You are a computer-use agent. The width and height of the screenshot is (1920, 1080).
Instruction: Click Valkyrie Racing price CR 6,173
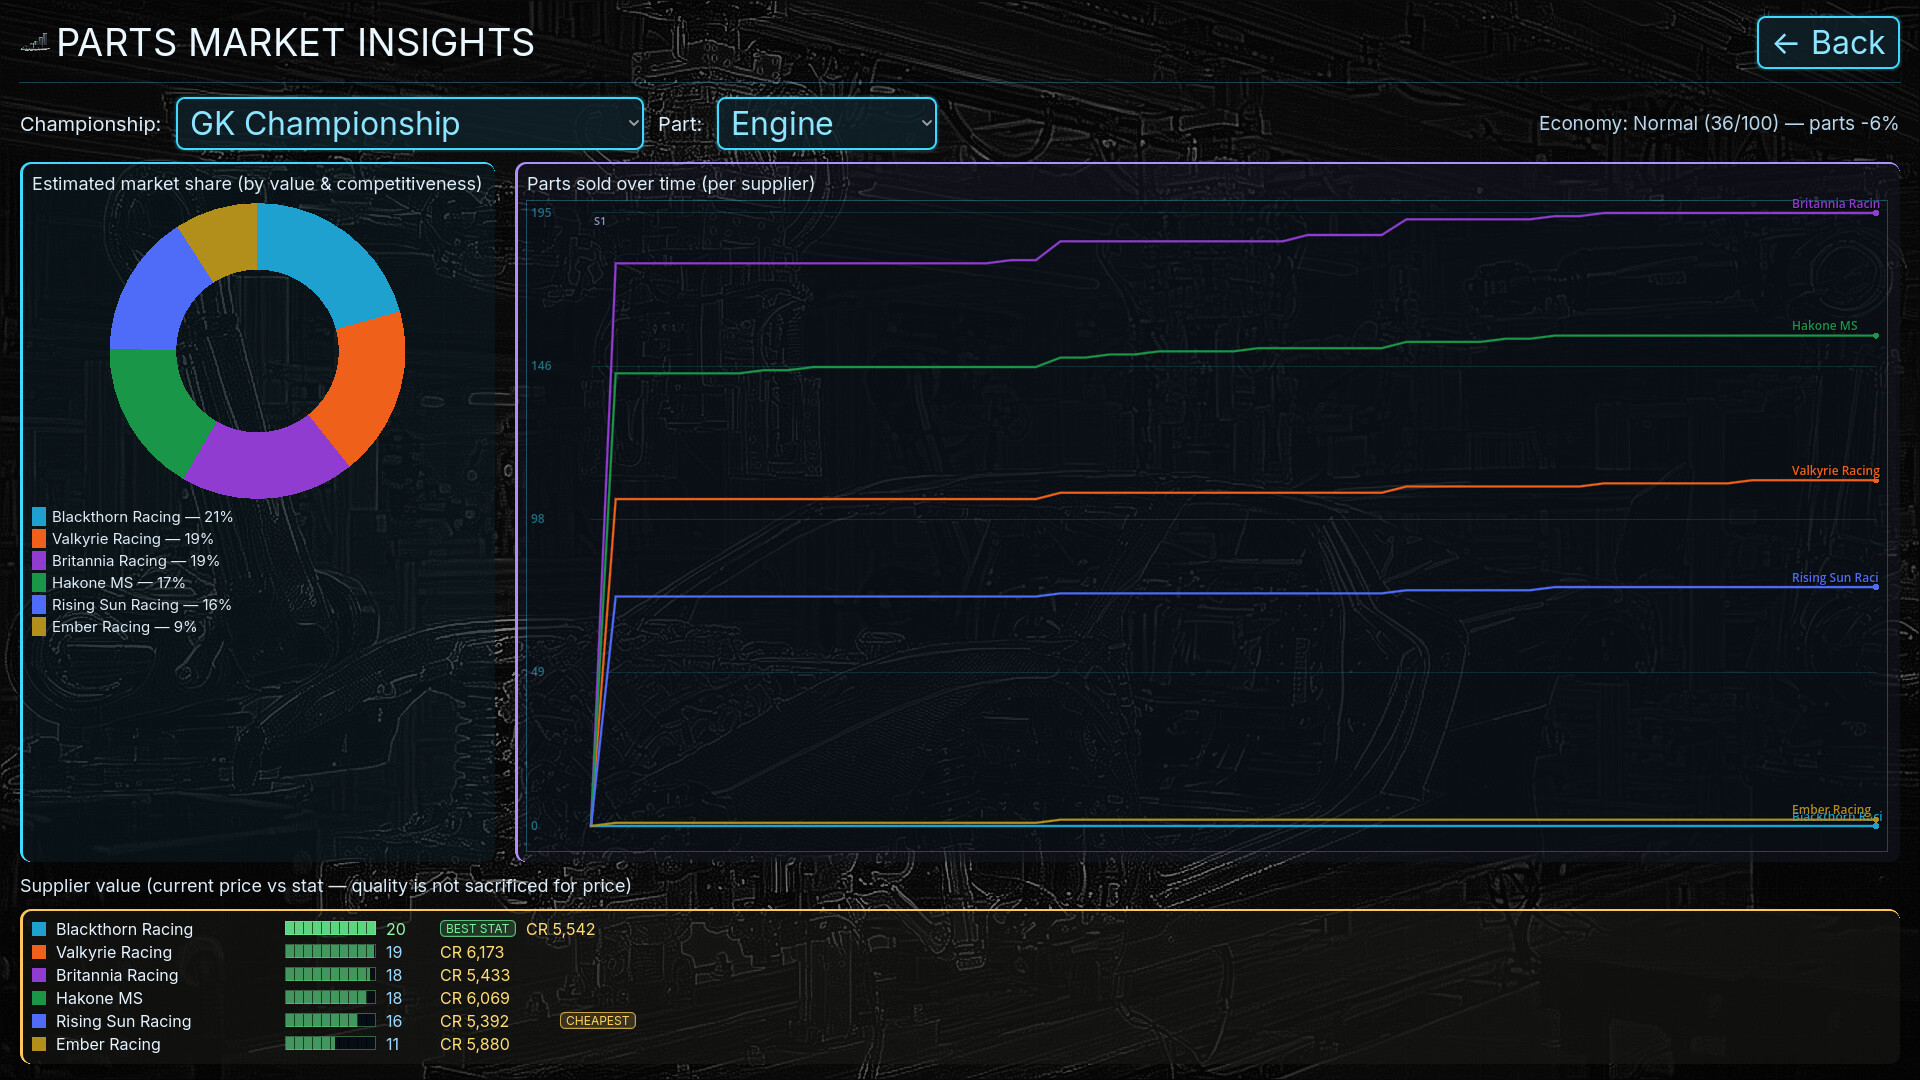pos(472,952)
